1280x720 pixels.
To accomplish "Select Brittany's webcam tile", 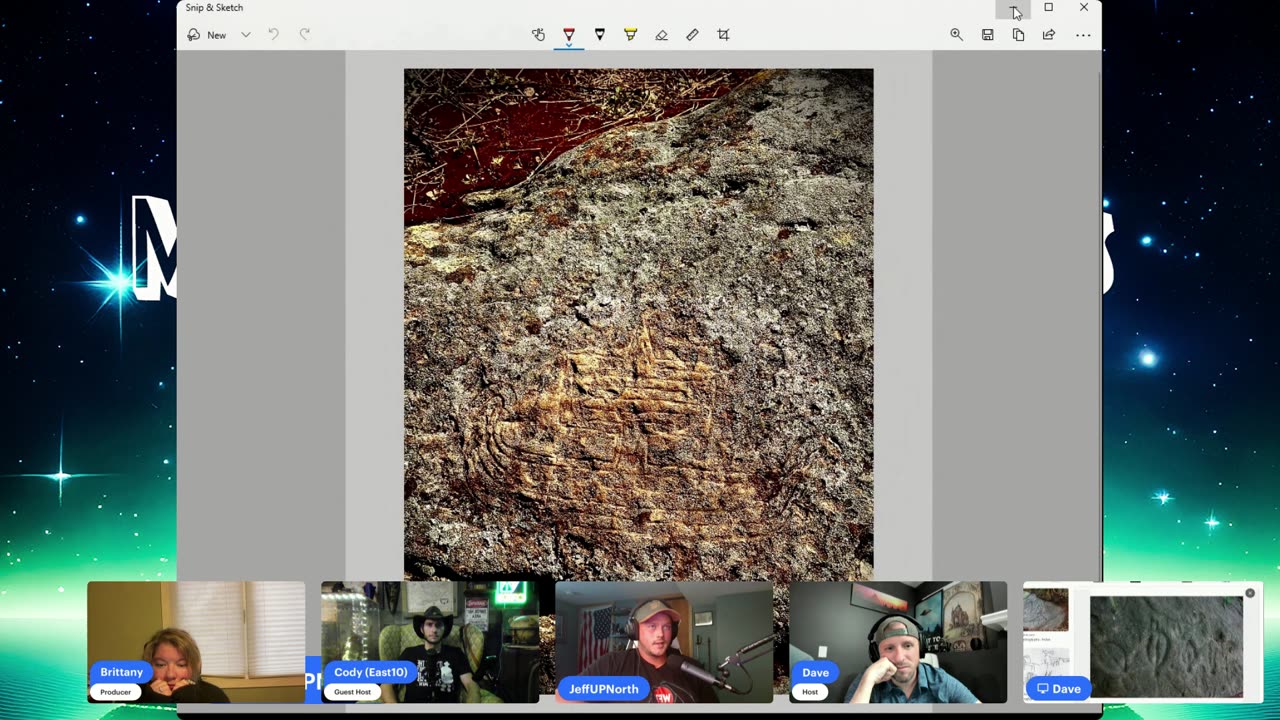I will [x=196, y=642].
